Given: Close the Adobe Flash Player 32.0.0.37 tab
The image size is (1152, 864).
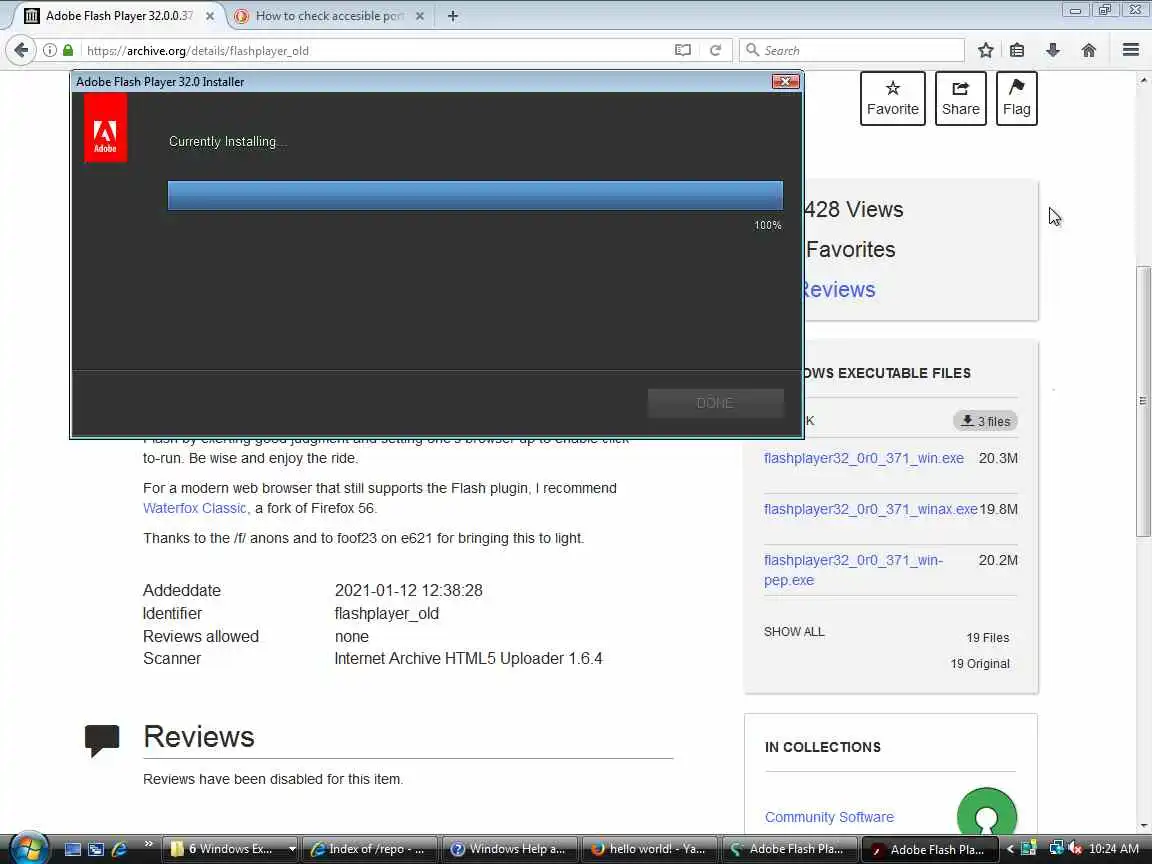Looking at the screenshot, I should coord(209,15).
